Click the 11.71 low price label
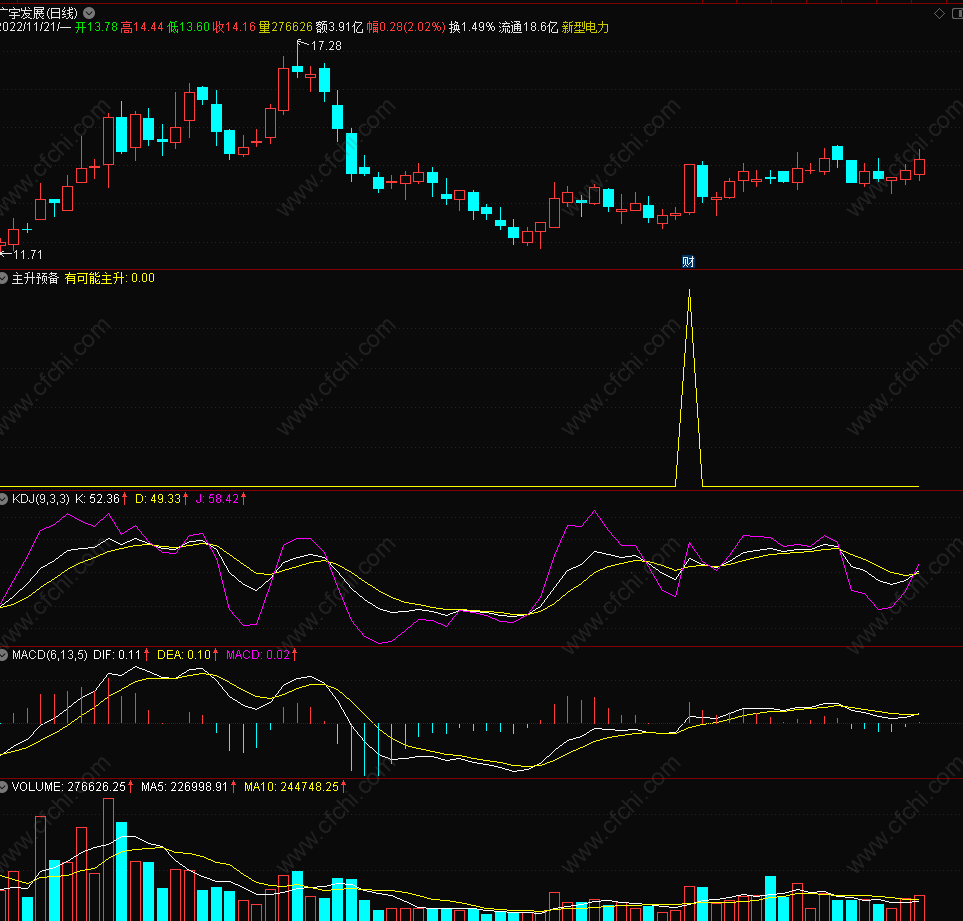 point(28,254)
